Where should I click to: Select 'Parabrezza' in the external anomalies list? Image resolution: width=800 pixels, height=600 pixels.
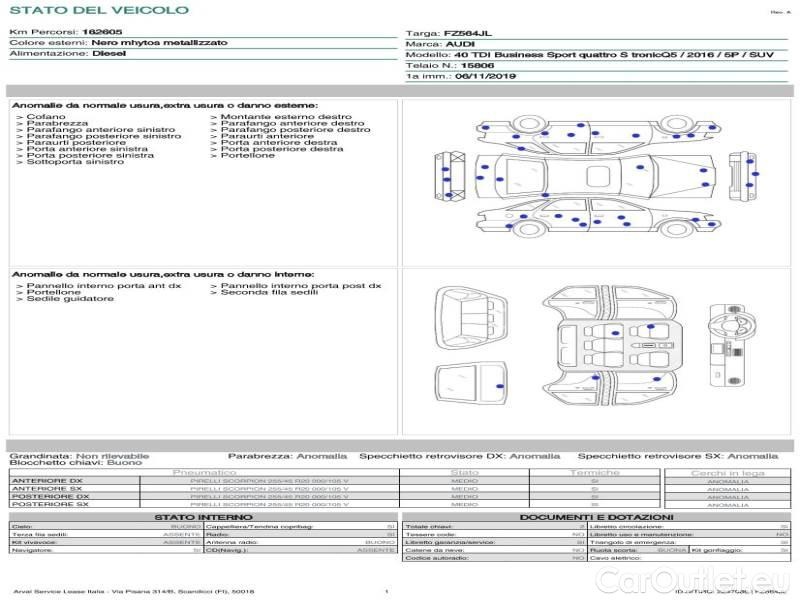[x=57, y=123]
